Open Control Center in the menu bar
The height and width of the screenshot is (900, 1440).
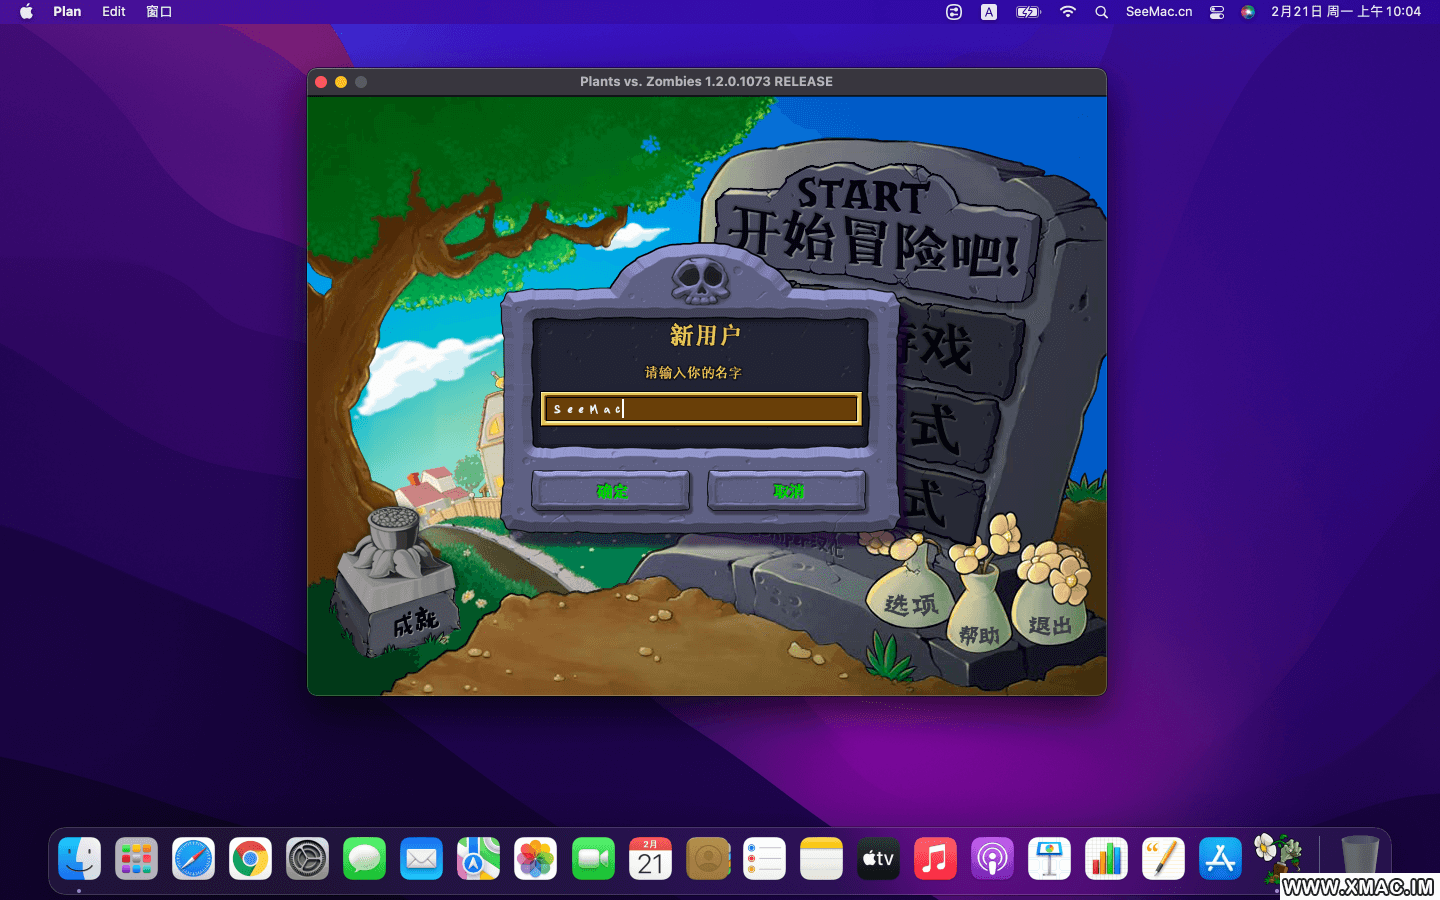pos(1217,12)
